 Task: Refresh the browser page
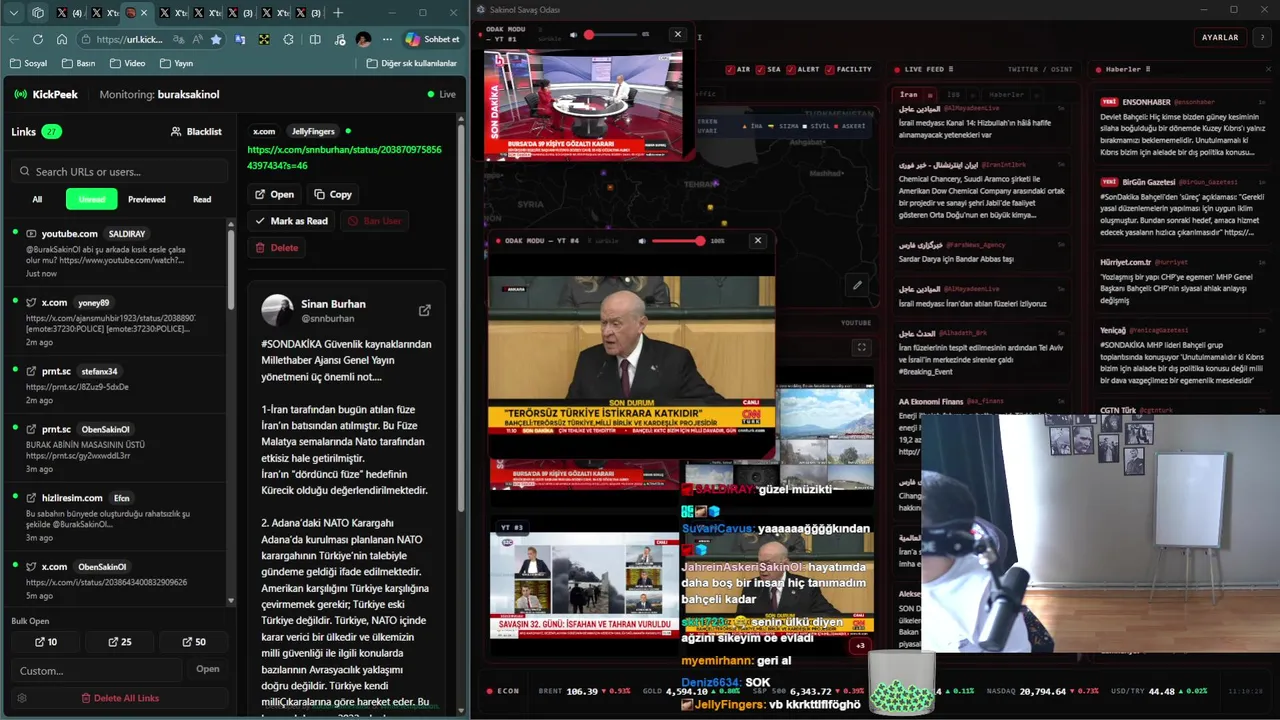click(x=38, y=39)
